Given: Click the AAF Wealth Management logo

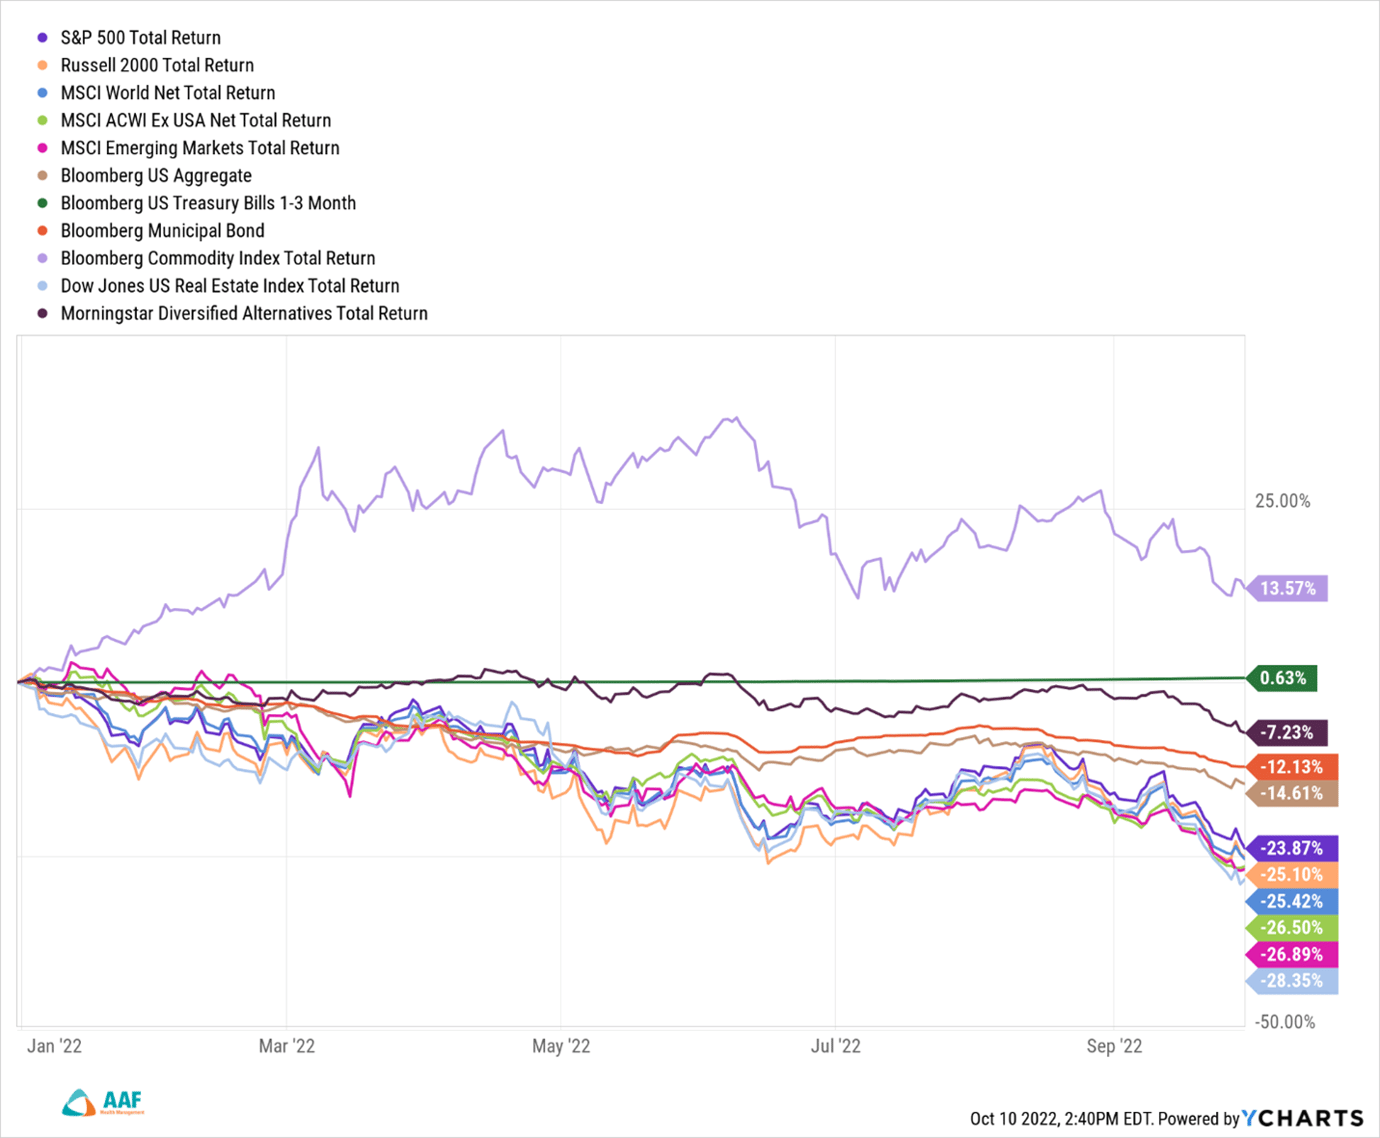Looking at the screenshot, I should [103, 1102].
